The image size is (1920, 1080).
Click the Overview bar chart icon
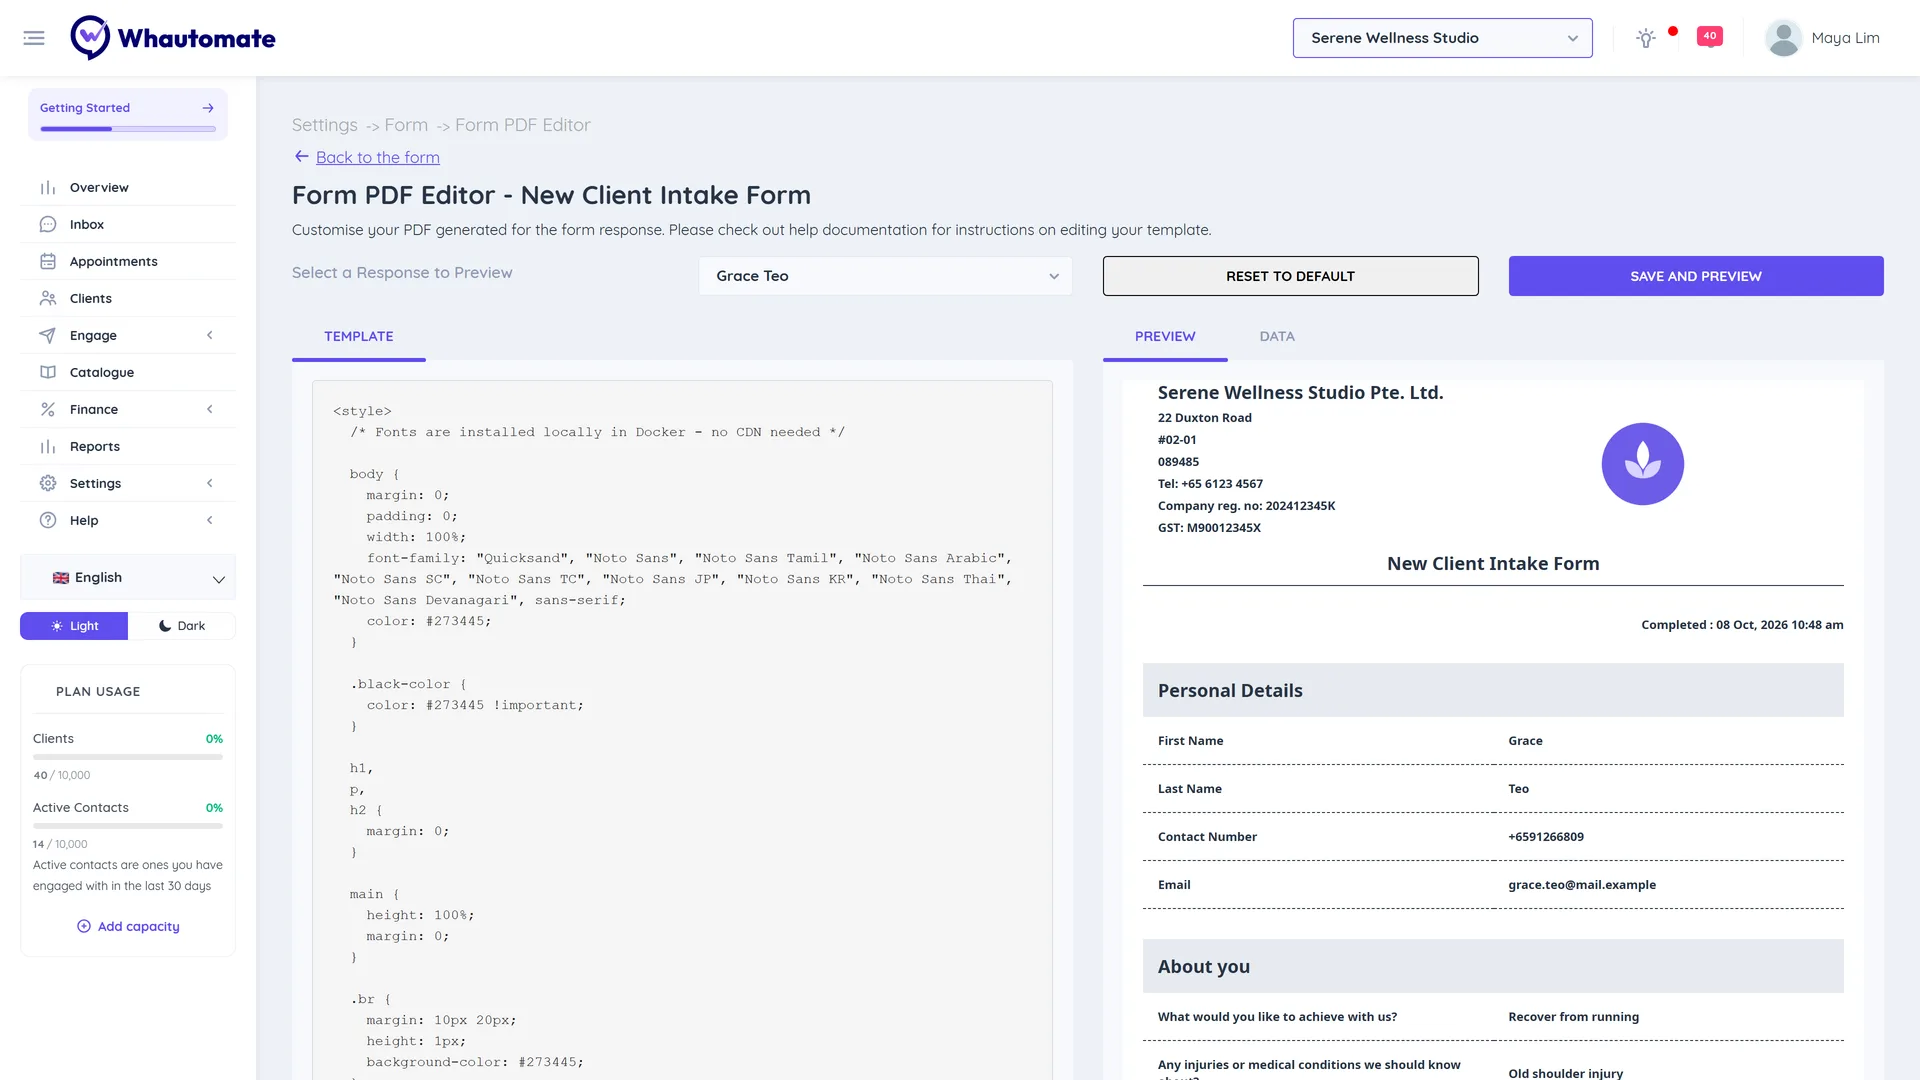coord(48,188)
